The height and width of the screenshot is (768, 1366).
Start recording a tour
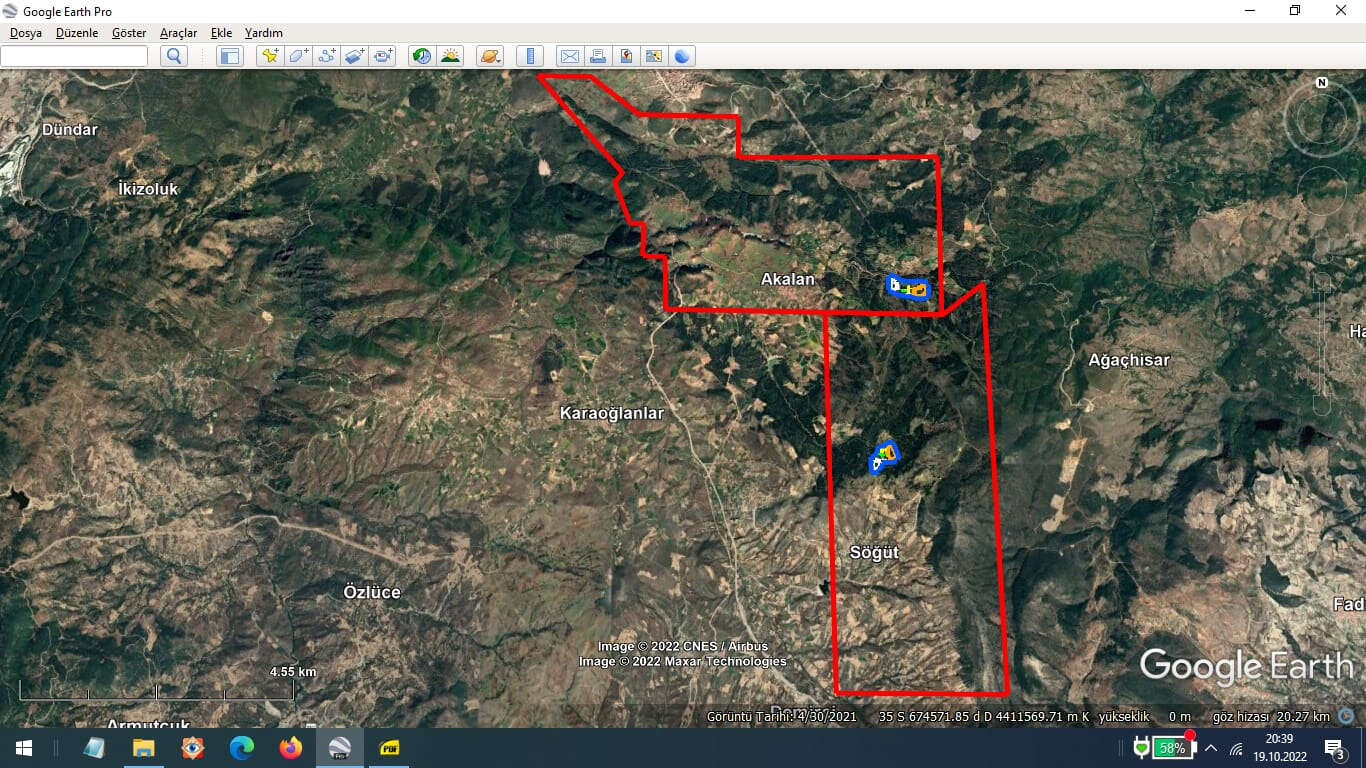(384, 56)
